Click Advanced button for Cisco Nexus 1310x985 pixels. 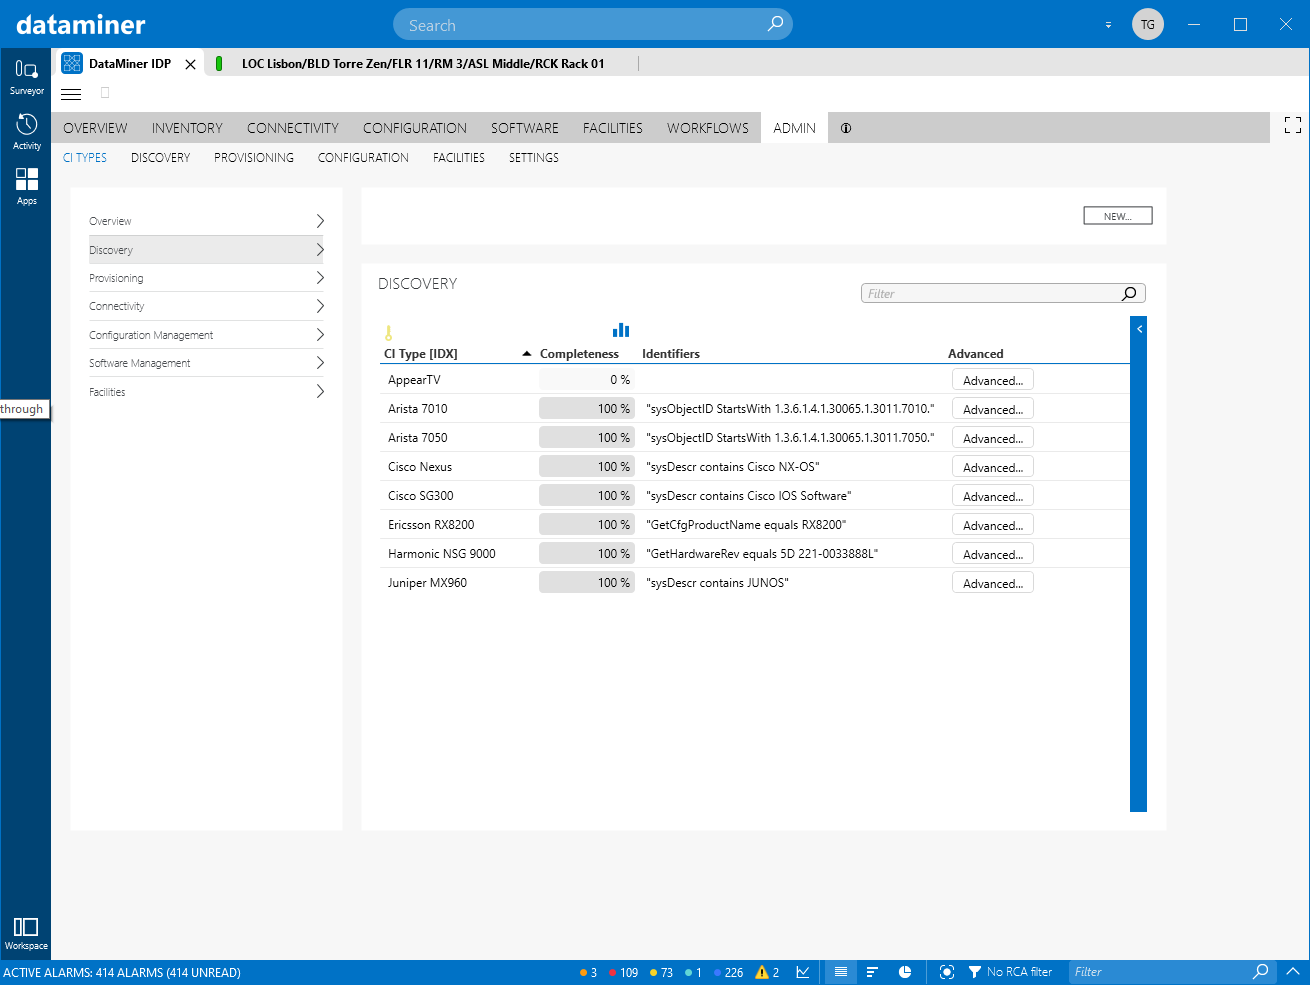tap(992, 467)
